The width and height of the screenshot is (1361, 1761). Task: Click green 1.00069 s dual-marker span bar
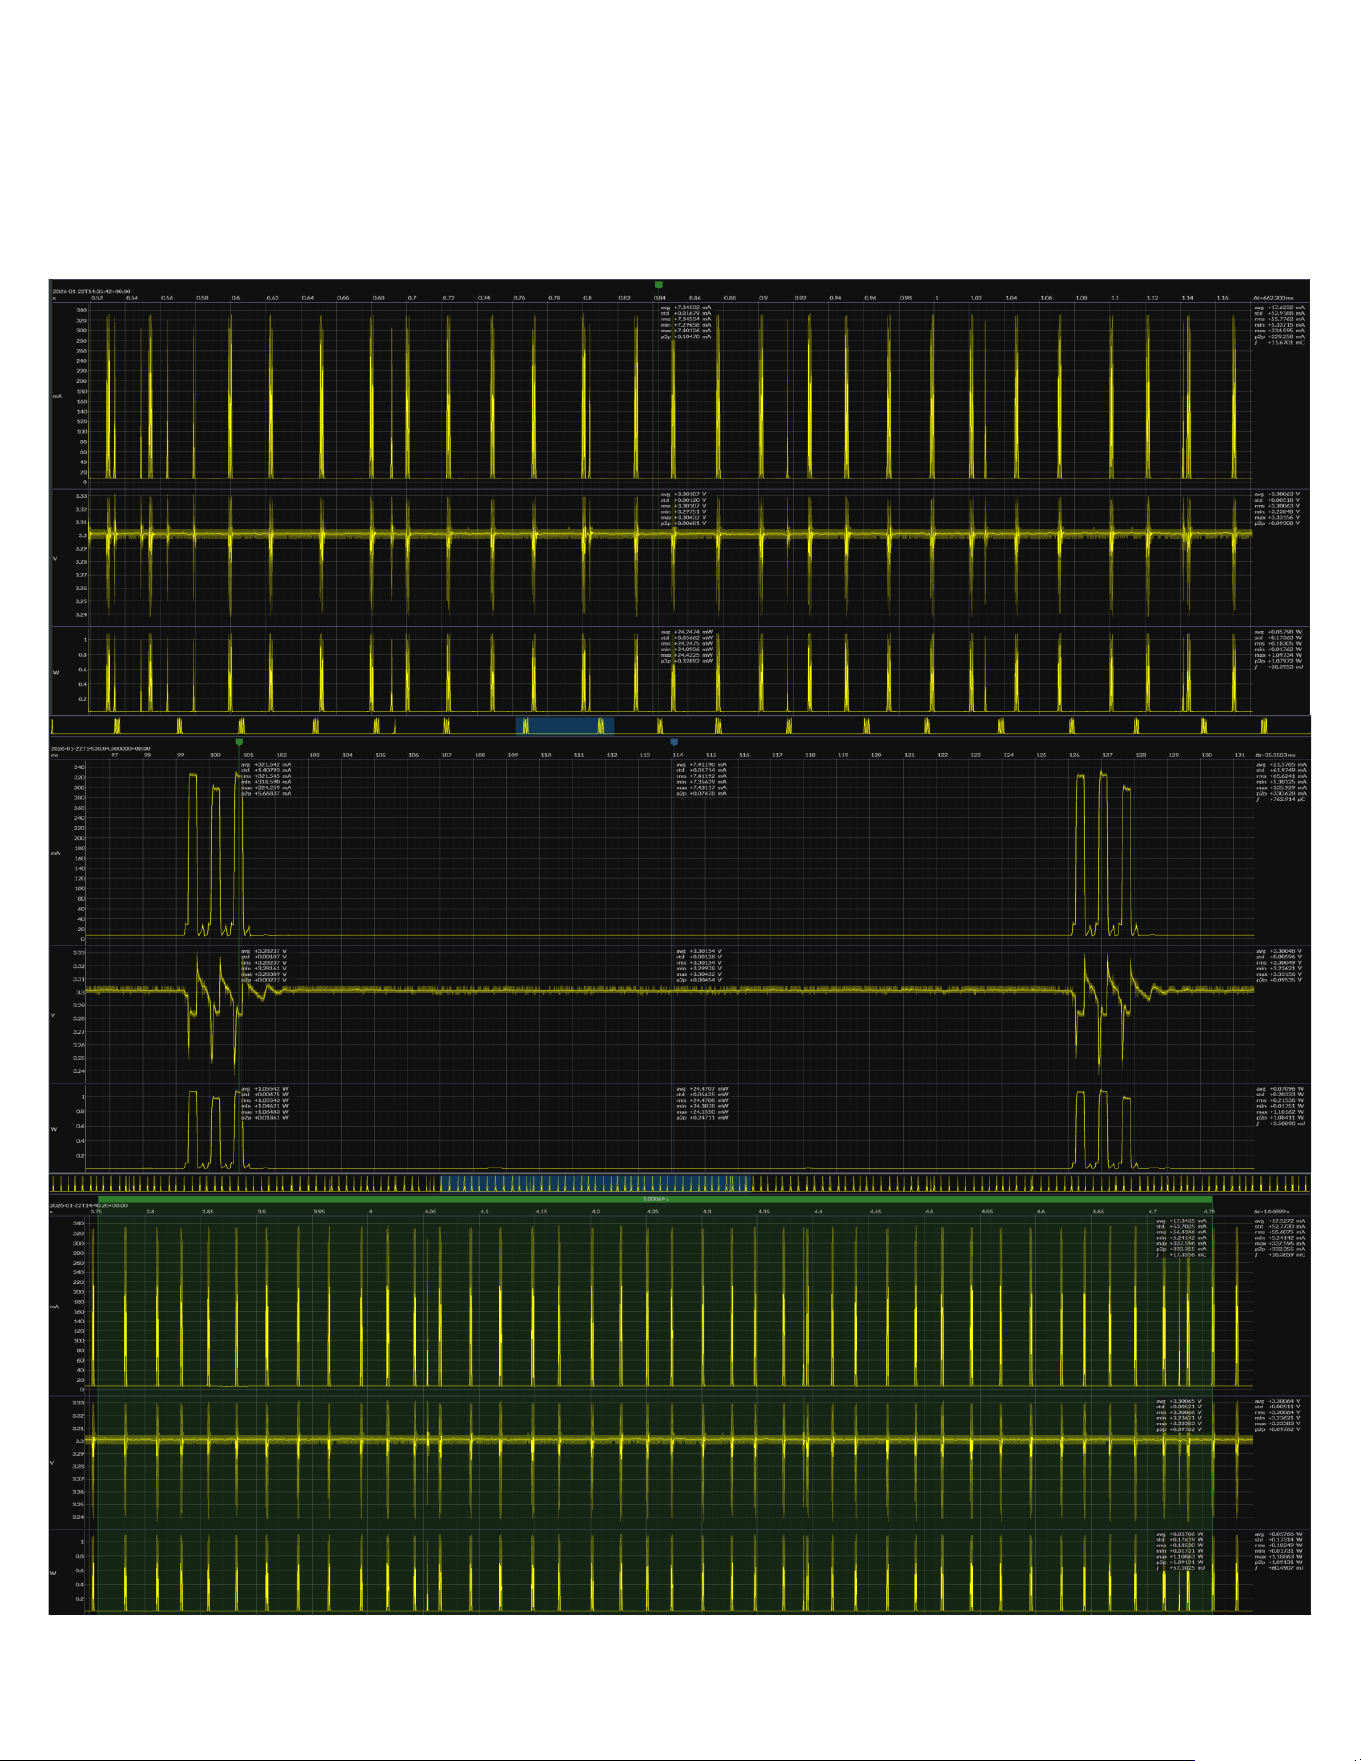tap(655, 1199)
